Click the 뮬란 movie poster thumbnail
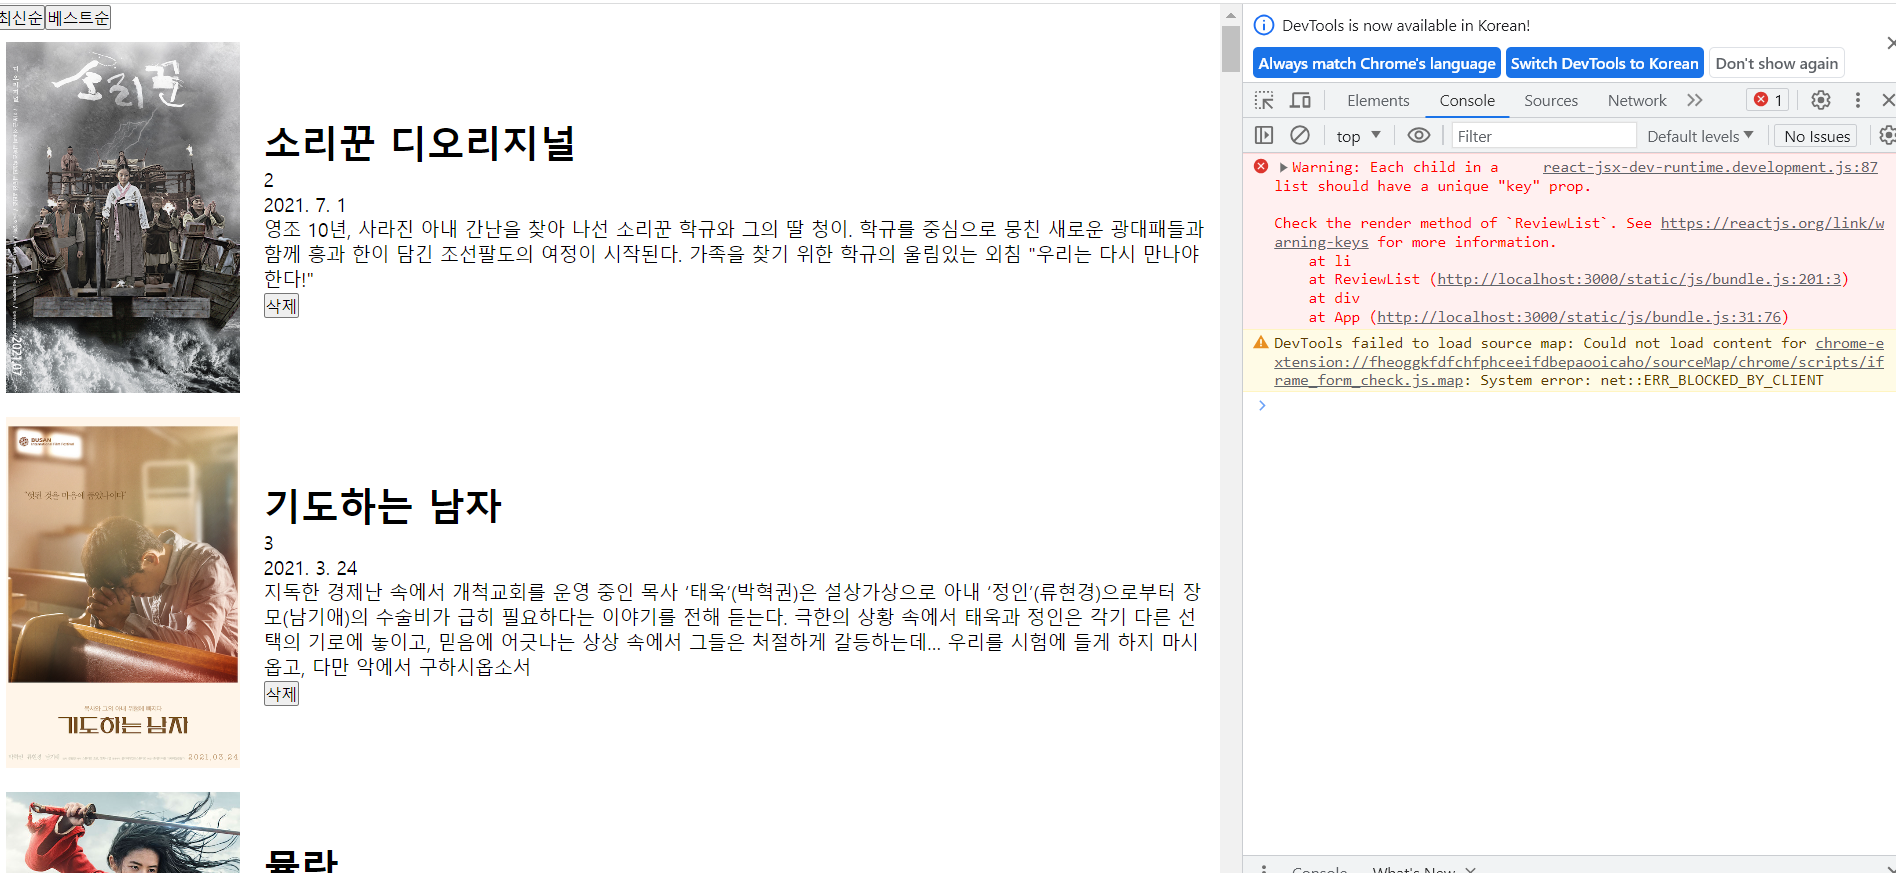Screen dimensions: 1896x873 pos(123,832)
